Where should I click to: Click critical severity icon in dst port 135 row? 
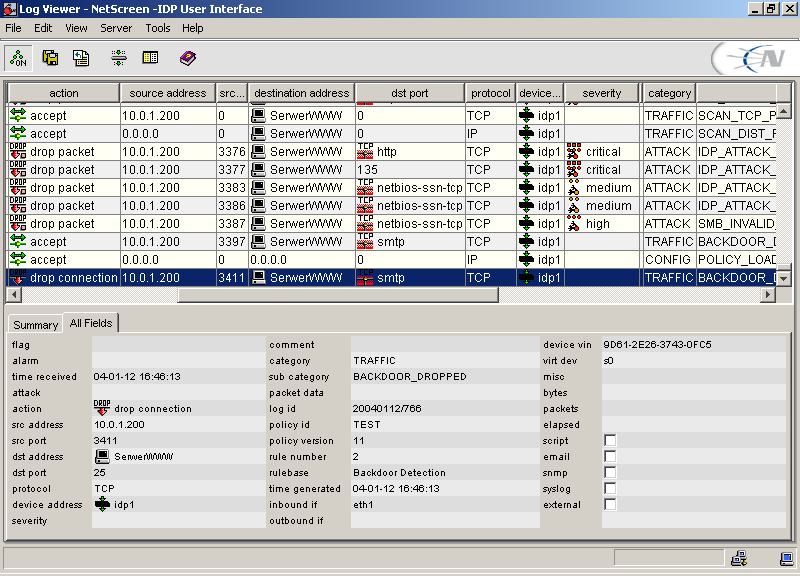pyautogui.click(x=574, y=169)
